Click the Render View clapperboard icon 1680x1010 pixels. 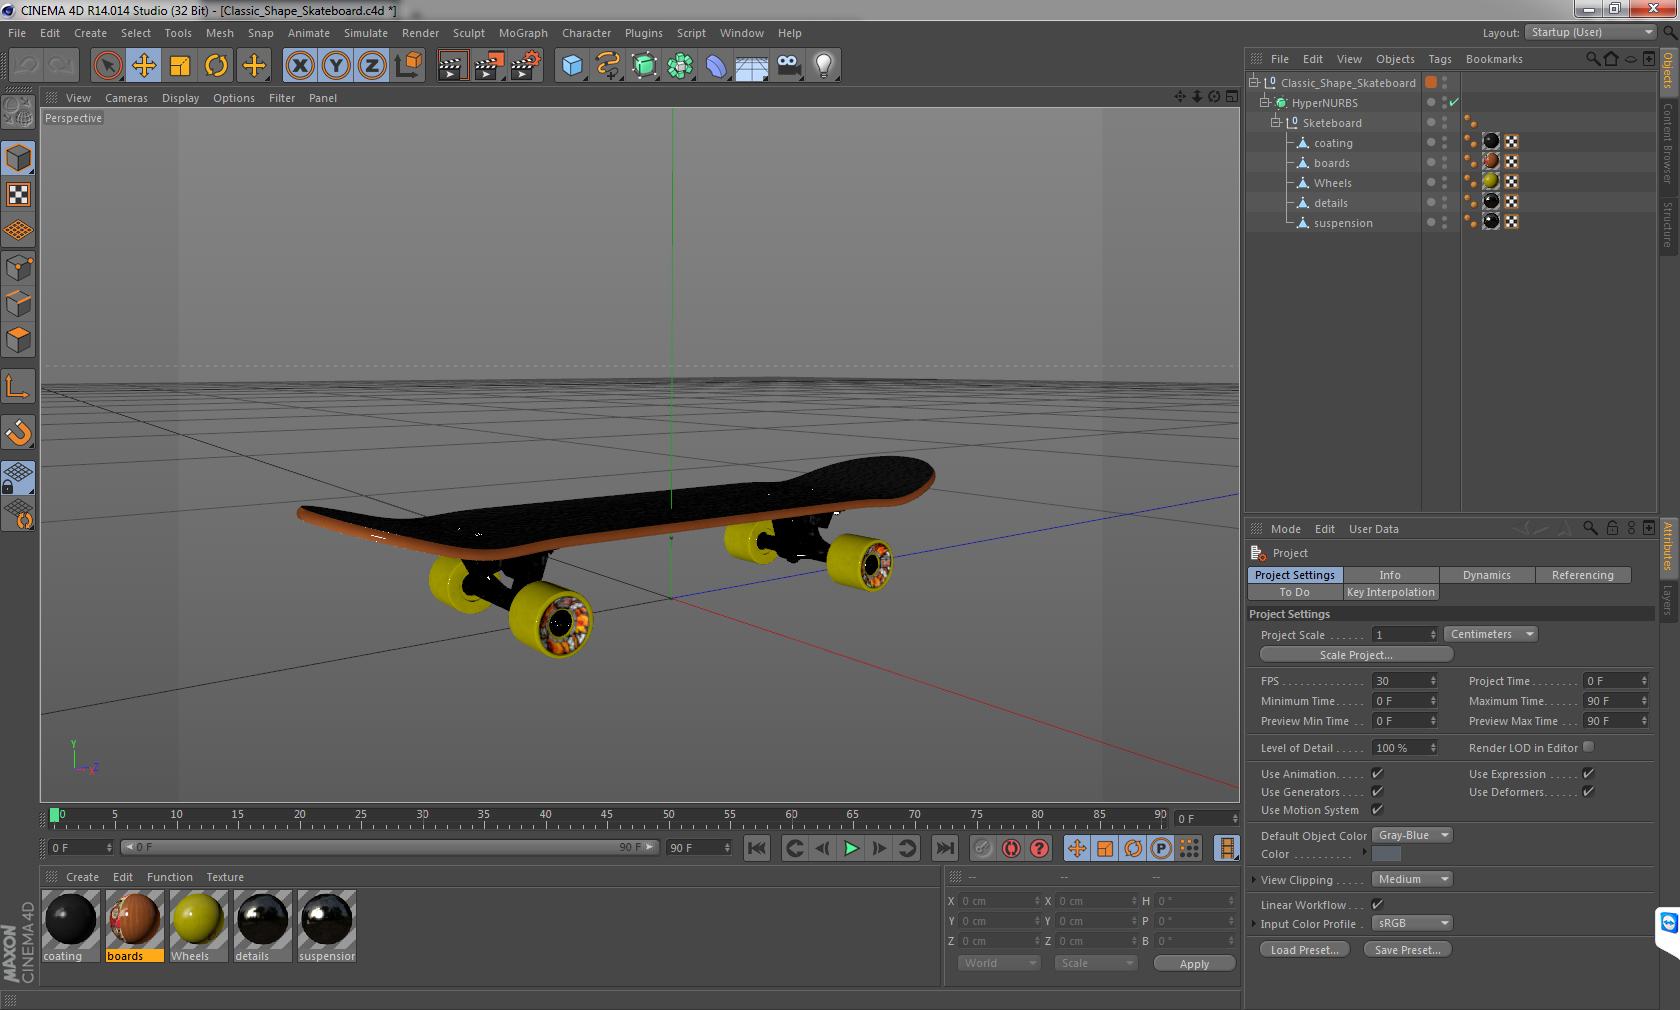coord(452,66)
